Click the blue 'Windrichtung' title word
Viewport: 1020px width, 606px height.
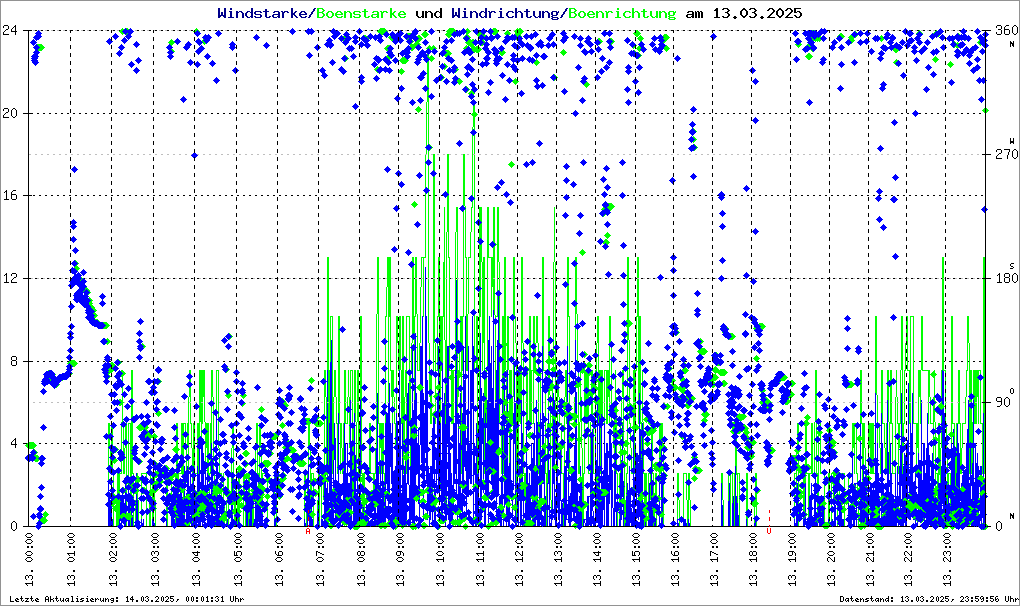[x=505, y=13]
